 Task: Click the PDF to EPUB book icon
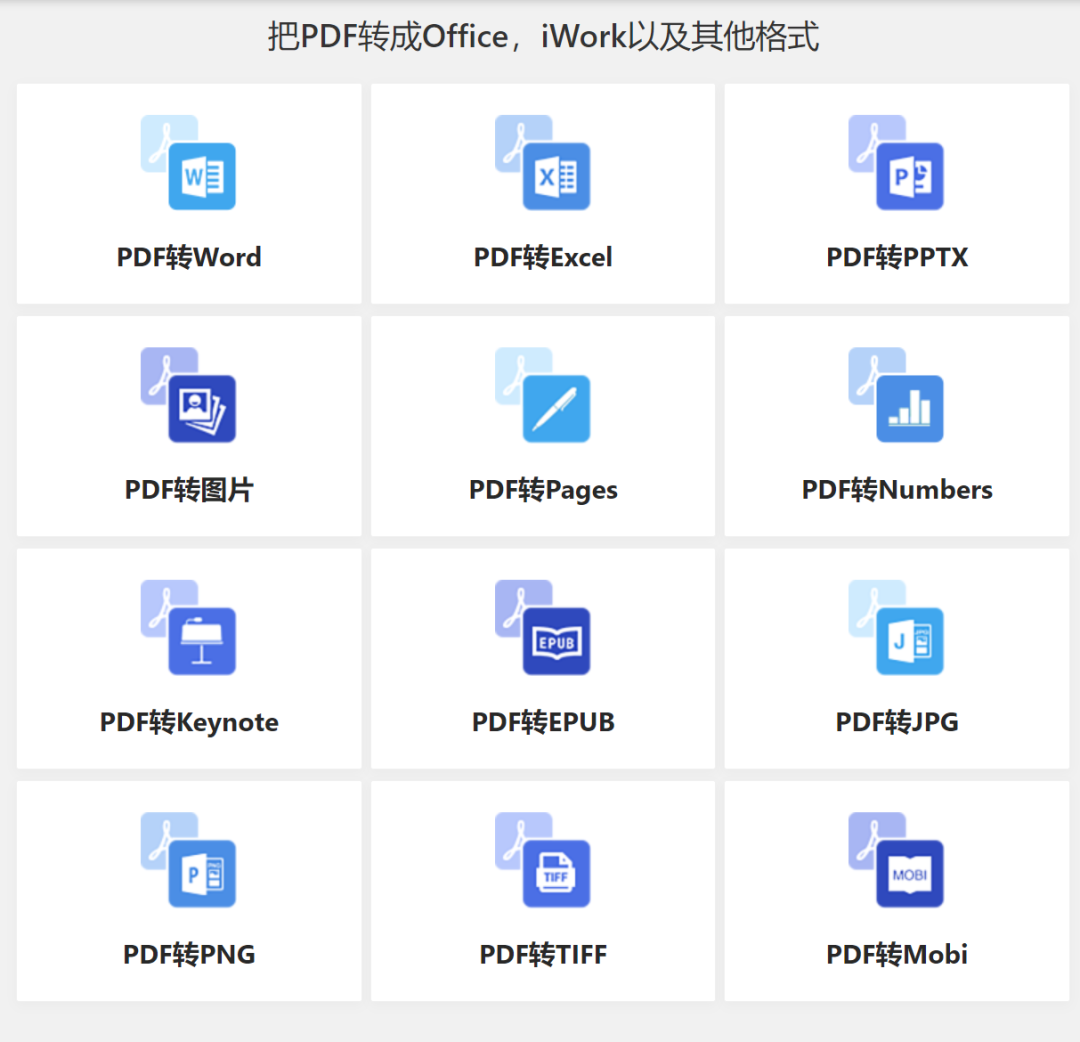[542, 627]
